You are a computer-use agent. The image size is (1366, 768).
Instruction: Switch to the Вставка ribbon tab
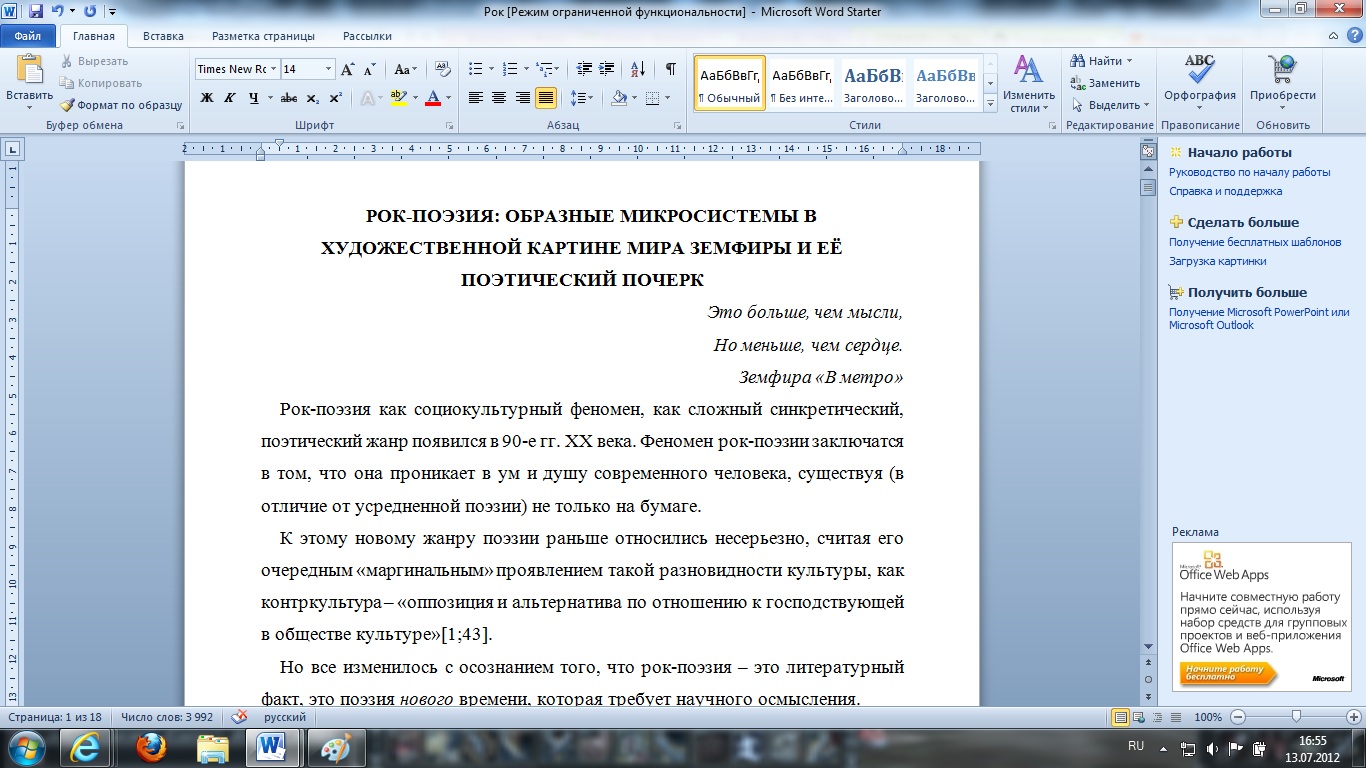pyautogui.click(x=163, y=36)
